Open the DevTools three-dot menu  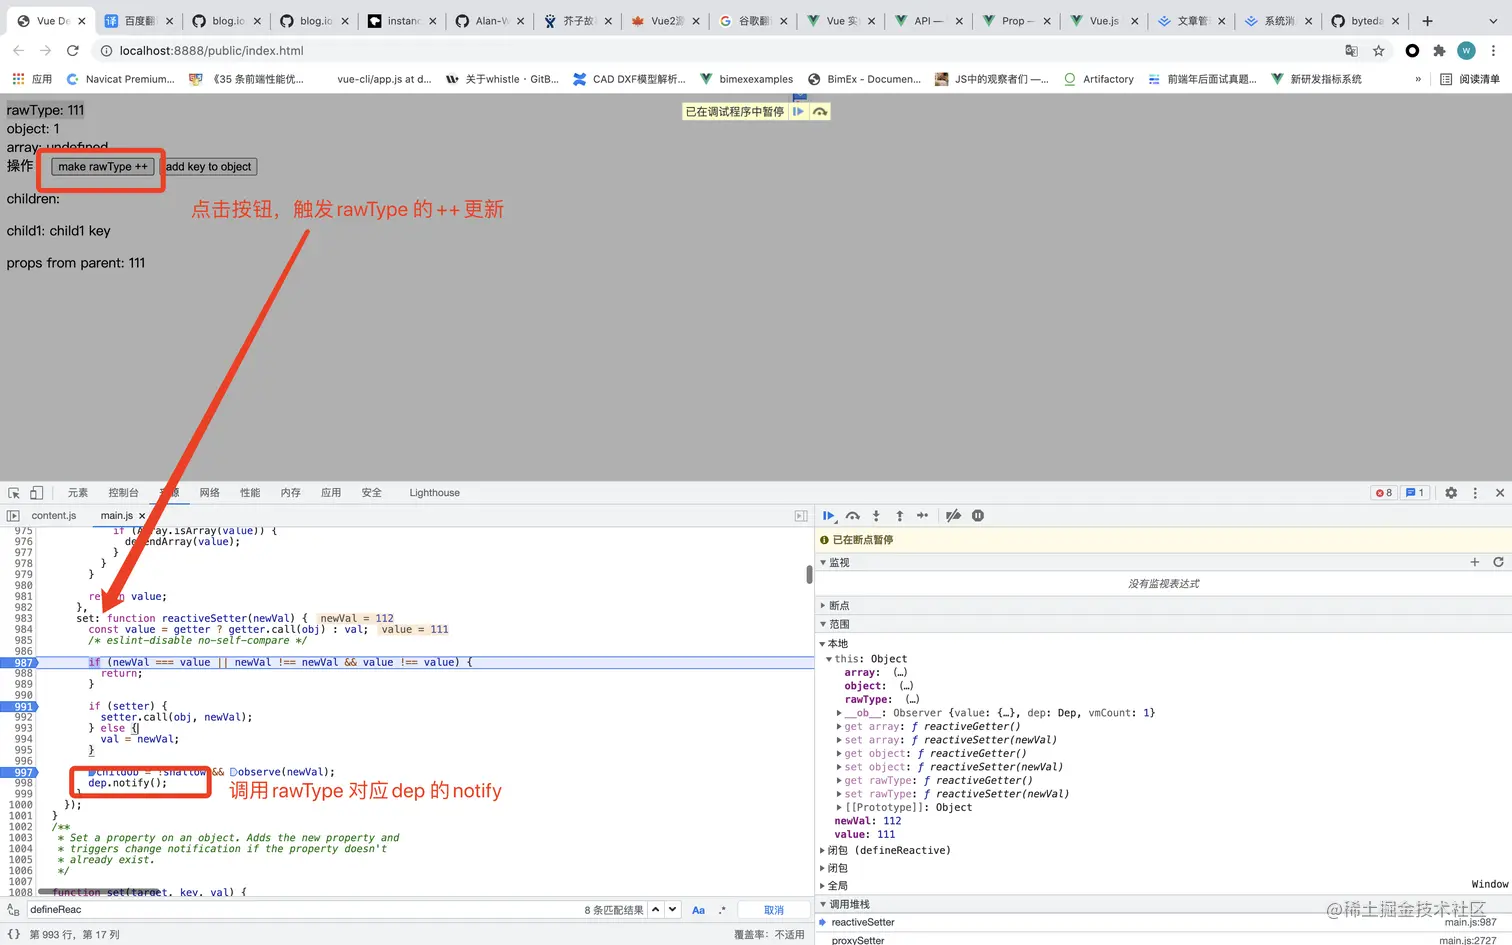click(x=1475, y=493)
